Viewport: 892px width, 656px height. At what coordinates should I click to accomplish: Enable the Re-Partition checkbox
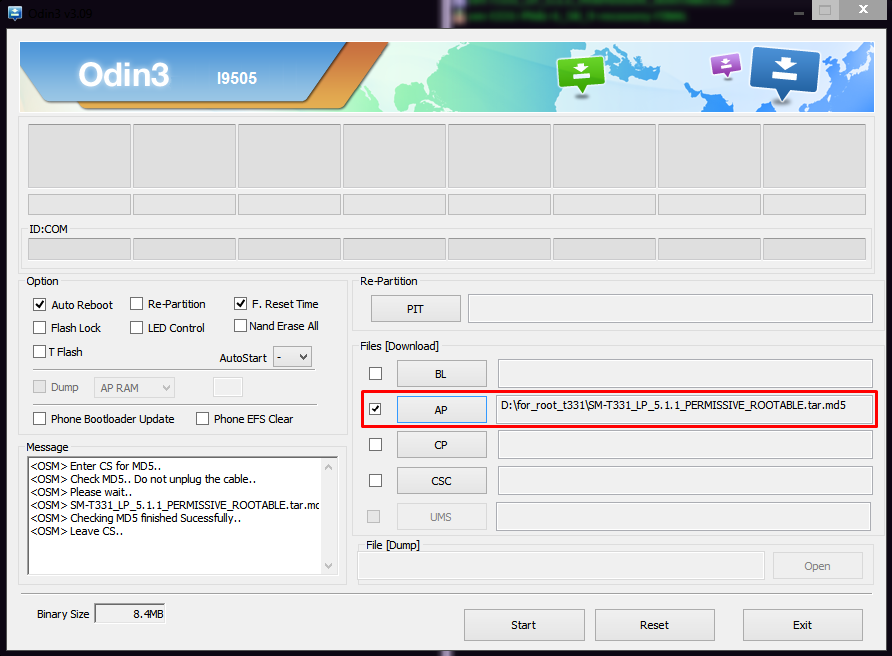[x=137, y=304]
